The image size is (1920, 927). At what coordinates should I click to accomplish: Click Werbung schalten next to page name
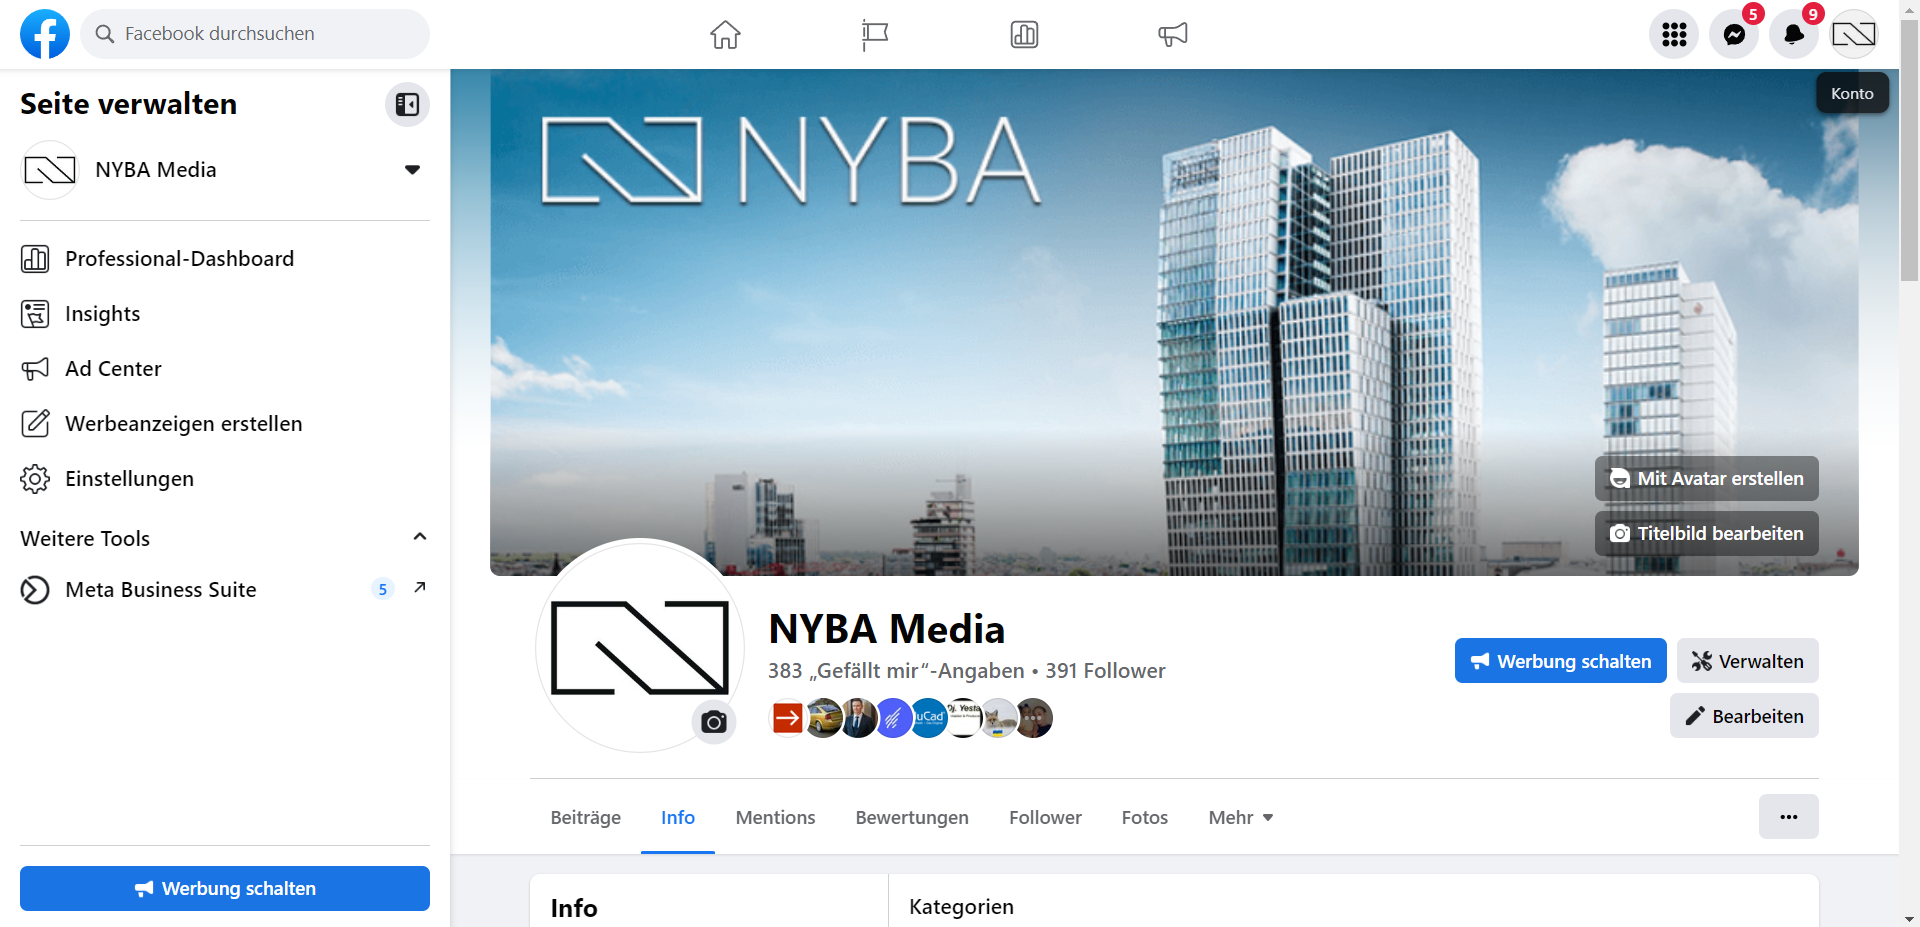coord(1561,661)
